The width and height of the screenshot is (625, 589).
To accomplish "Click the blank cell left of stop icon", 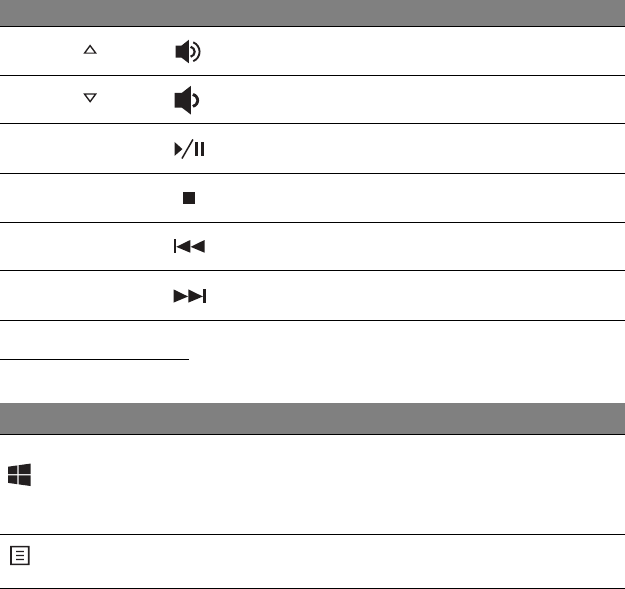I will [x=80, y=198].
